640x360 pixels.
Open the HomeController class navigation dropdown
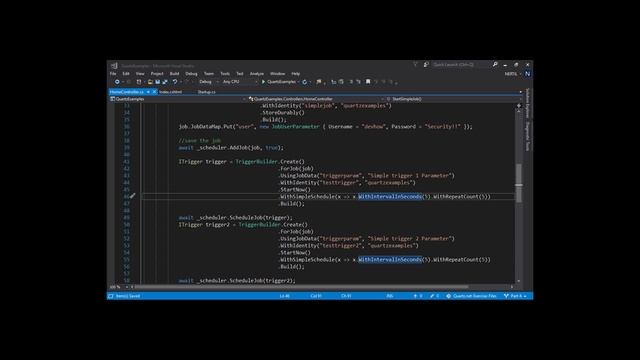[316, 99]
